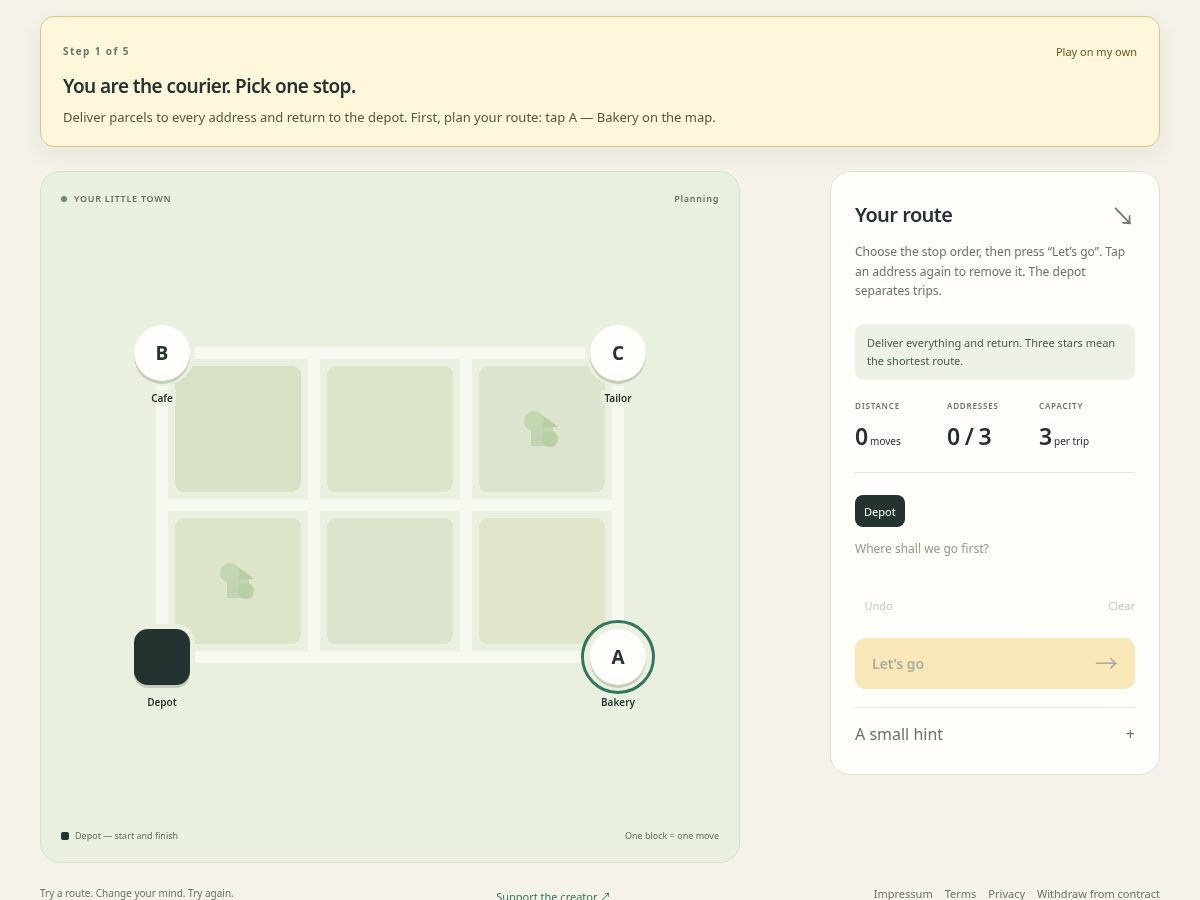The width and height of the screenshot is (1200, 900).
Task: Click 'YOUR LITTLE TOWN' map heading
Action: (x=122, y=199)
